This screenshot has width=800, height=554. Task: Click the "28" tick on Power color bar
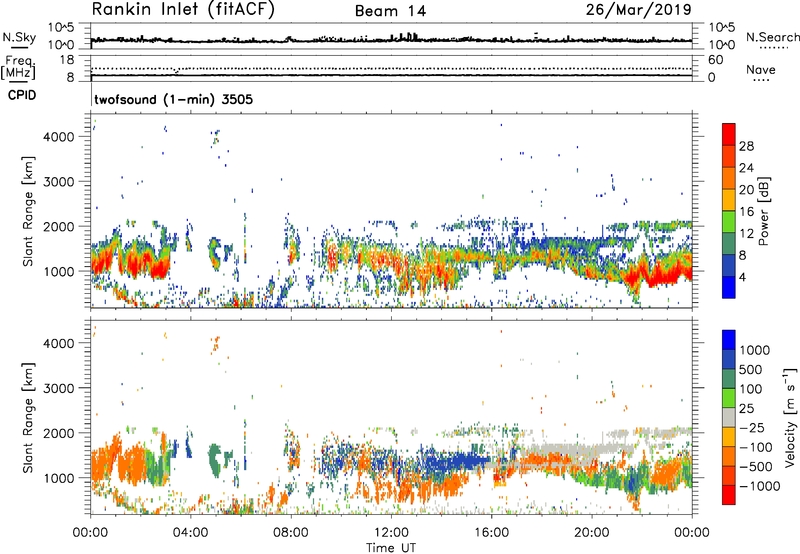(746, 146)
